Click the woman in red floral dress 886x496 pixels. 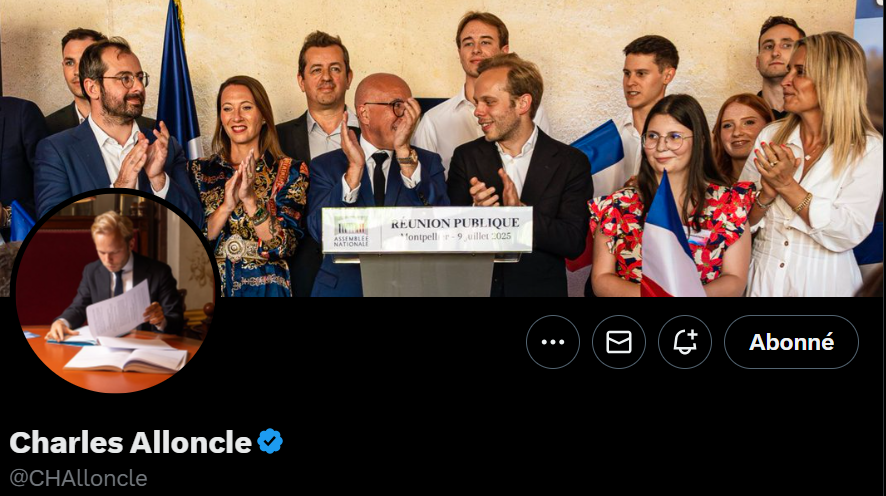(672, 198)
